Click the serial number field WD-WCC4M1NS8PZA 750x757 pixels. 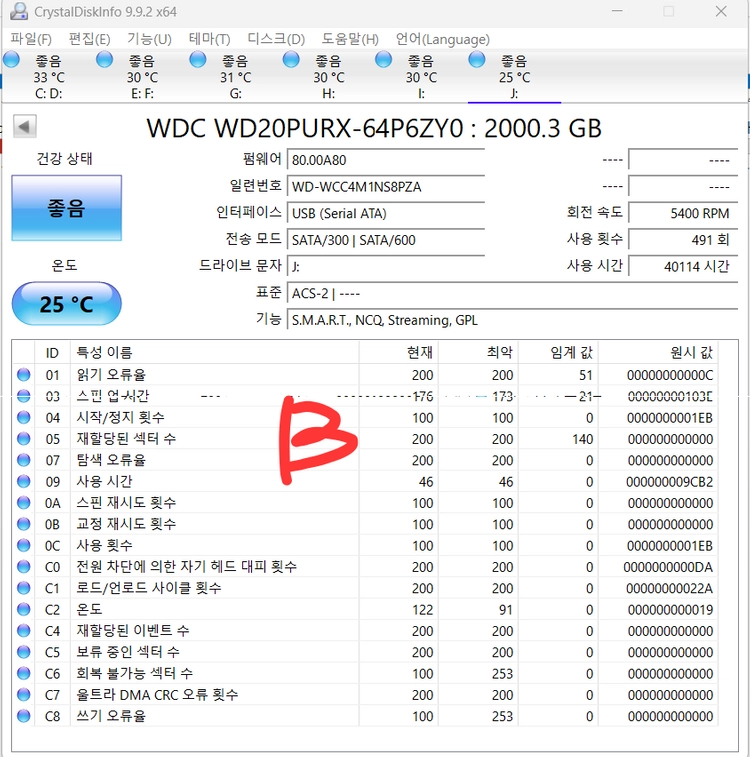(x=386, y=186)
